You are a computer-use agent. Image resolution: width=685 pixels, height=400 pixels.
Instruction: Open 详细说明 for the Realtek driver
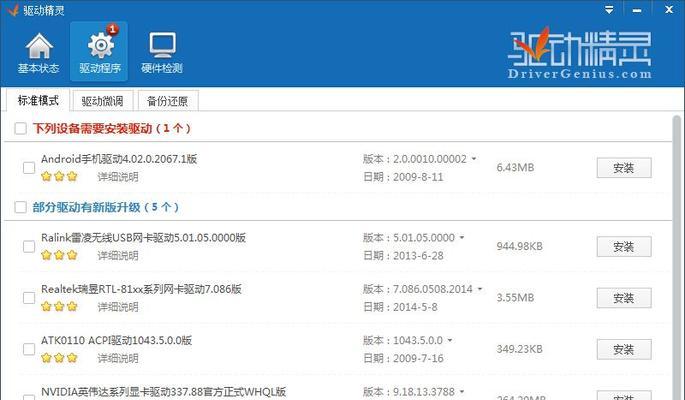click(118, 307)
